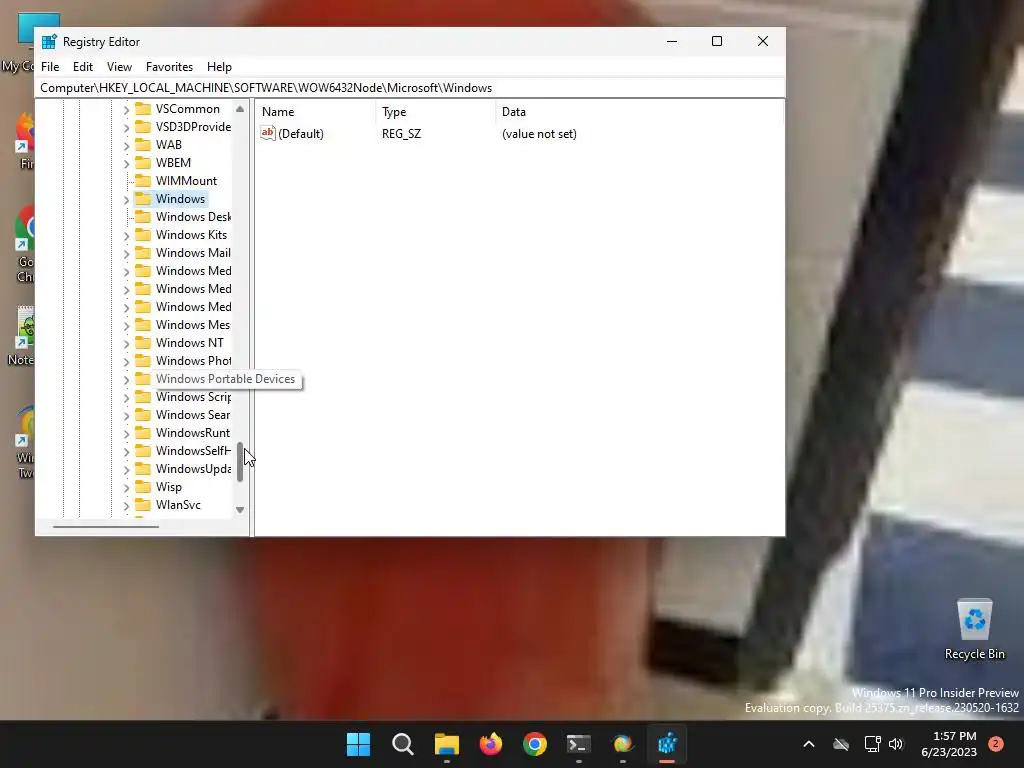Click the VSCommon folder icon
Screen dimensions: 1024x768
(143, 108)
